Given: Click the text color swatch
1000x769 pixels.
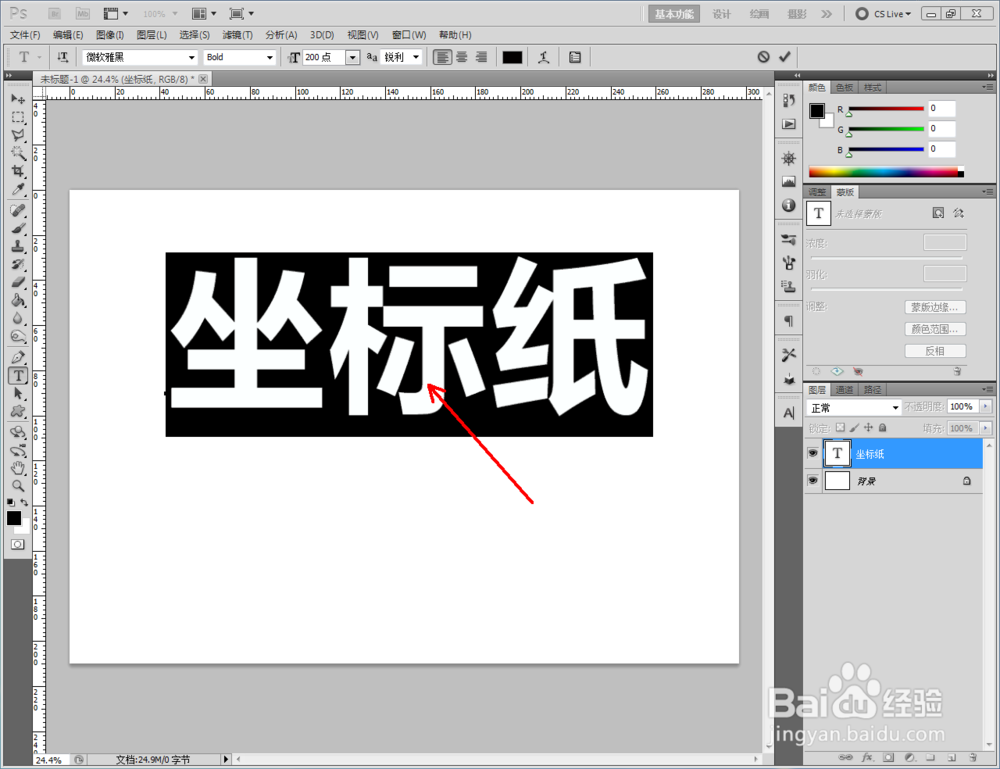Looking at the screenshot, I should point(512,57).
